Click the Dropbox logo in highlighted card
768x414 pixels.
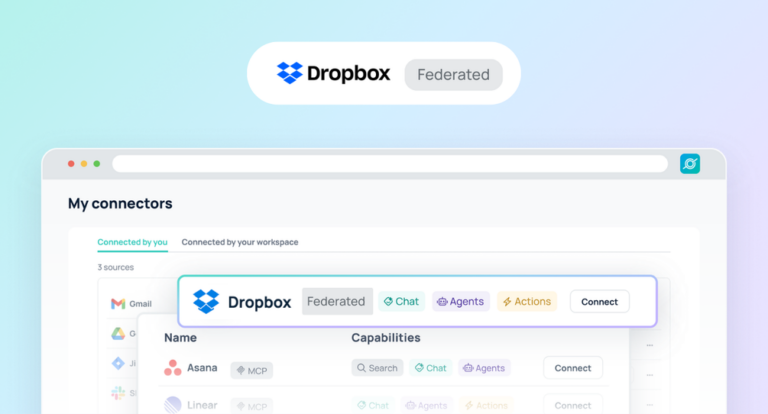(206, 301)
